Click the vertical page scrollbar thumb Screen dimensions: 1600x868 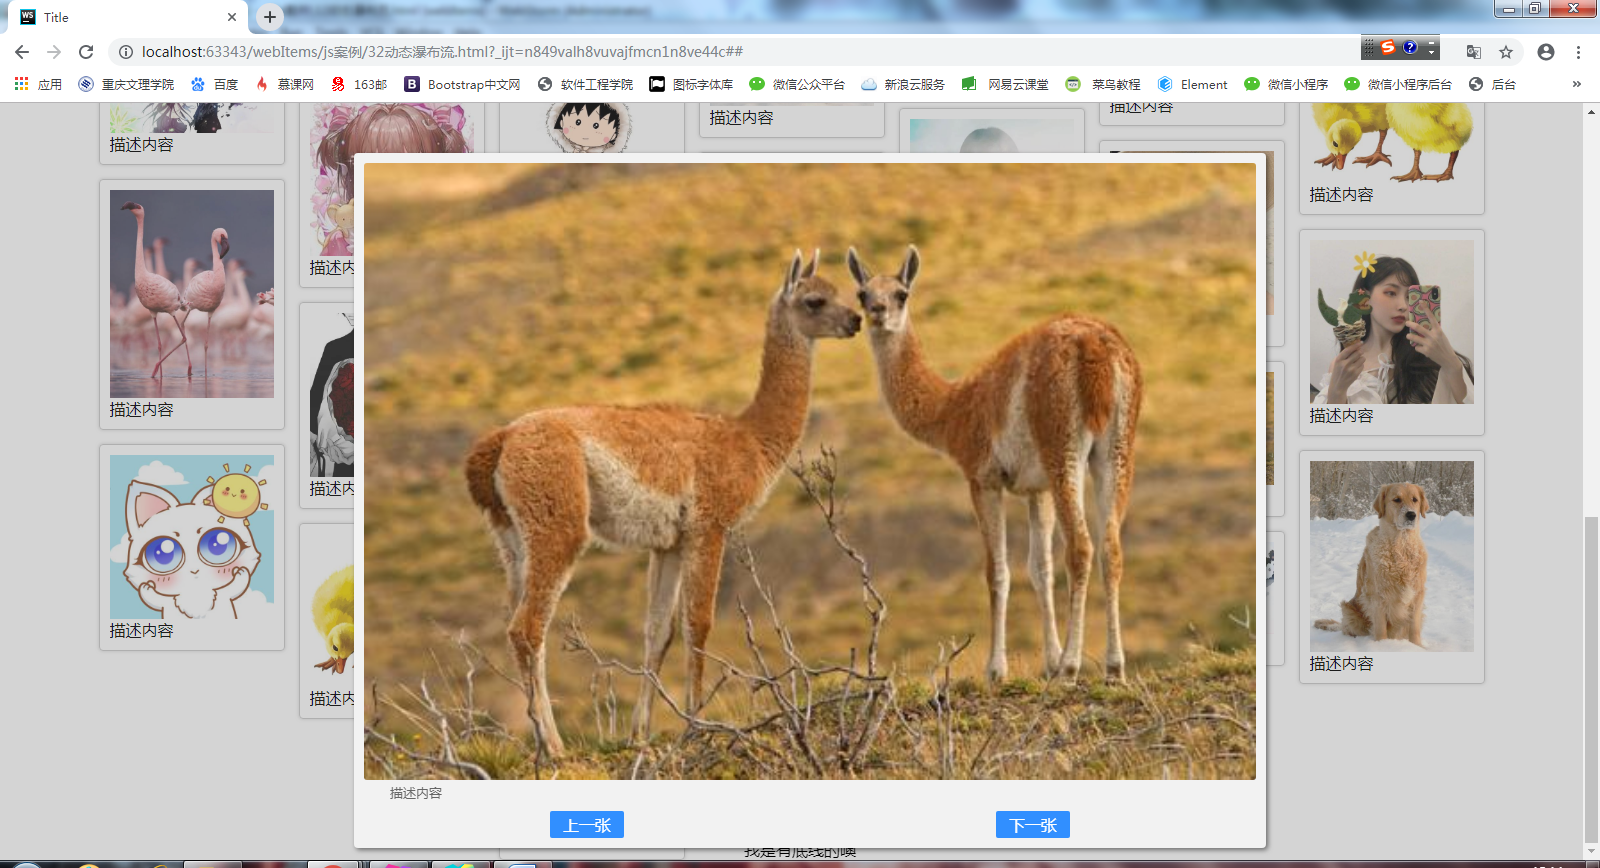[x=1591, y=680]
